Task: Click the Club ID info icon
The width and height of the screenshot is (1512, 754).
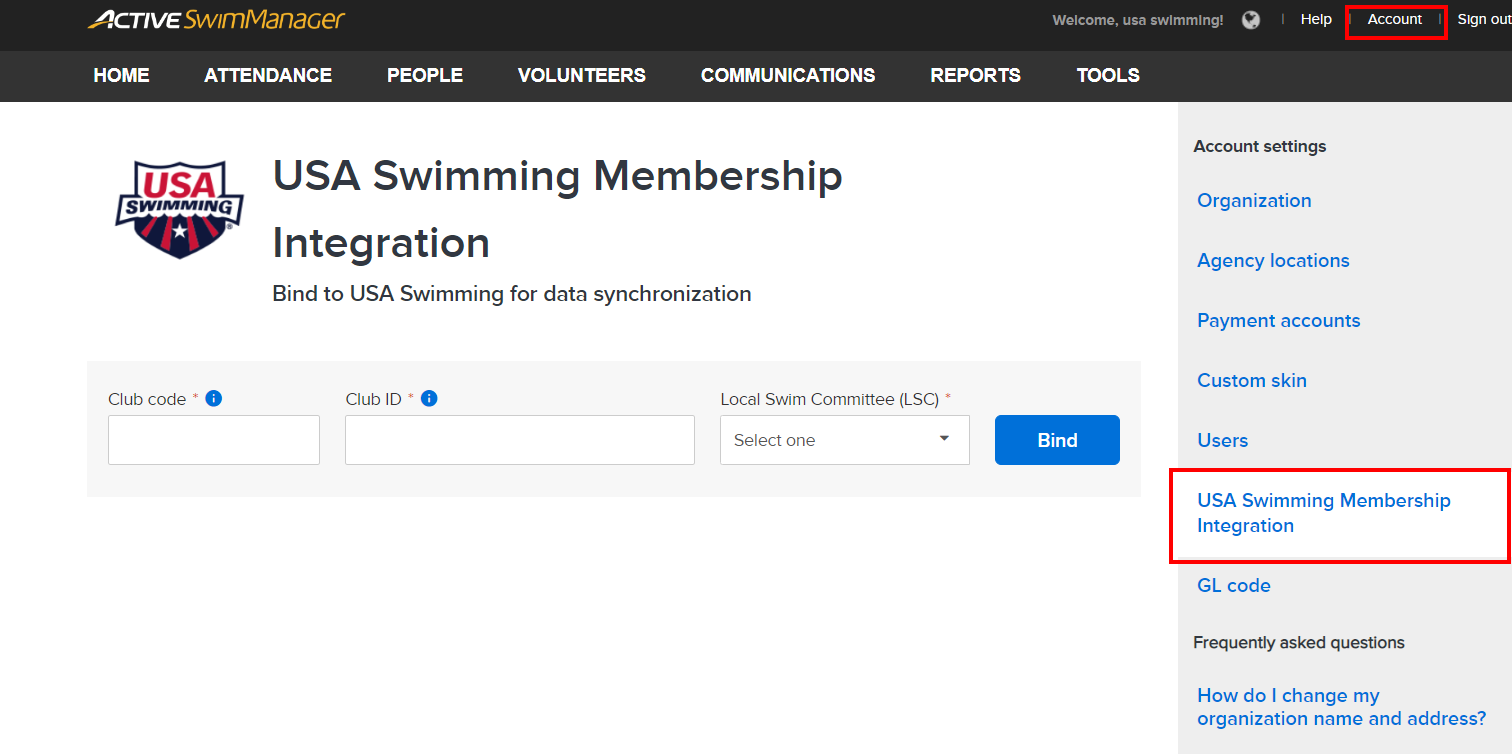Action: tap(429, 398)
